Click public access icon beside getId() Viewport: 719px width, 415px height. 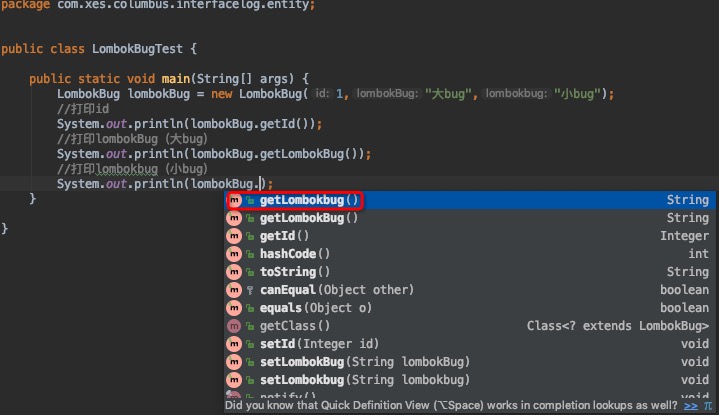click(x=250, y=236)
